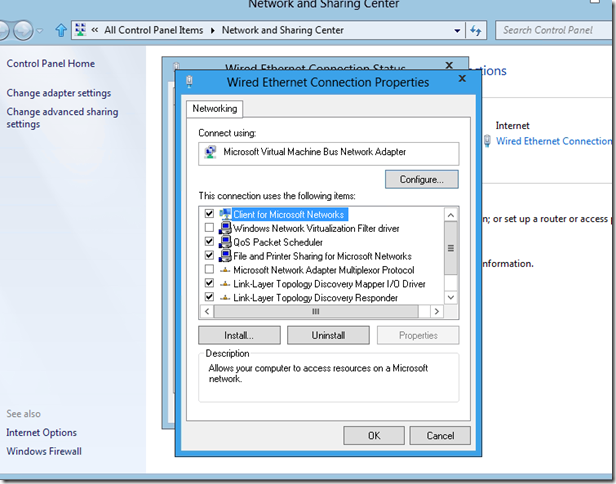Enable Windows Network Virtualization Filter driver checkbox

pyautogui.click(x=209, y=227)
